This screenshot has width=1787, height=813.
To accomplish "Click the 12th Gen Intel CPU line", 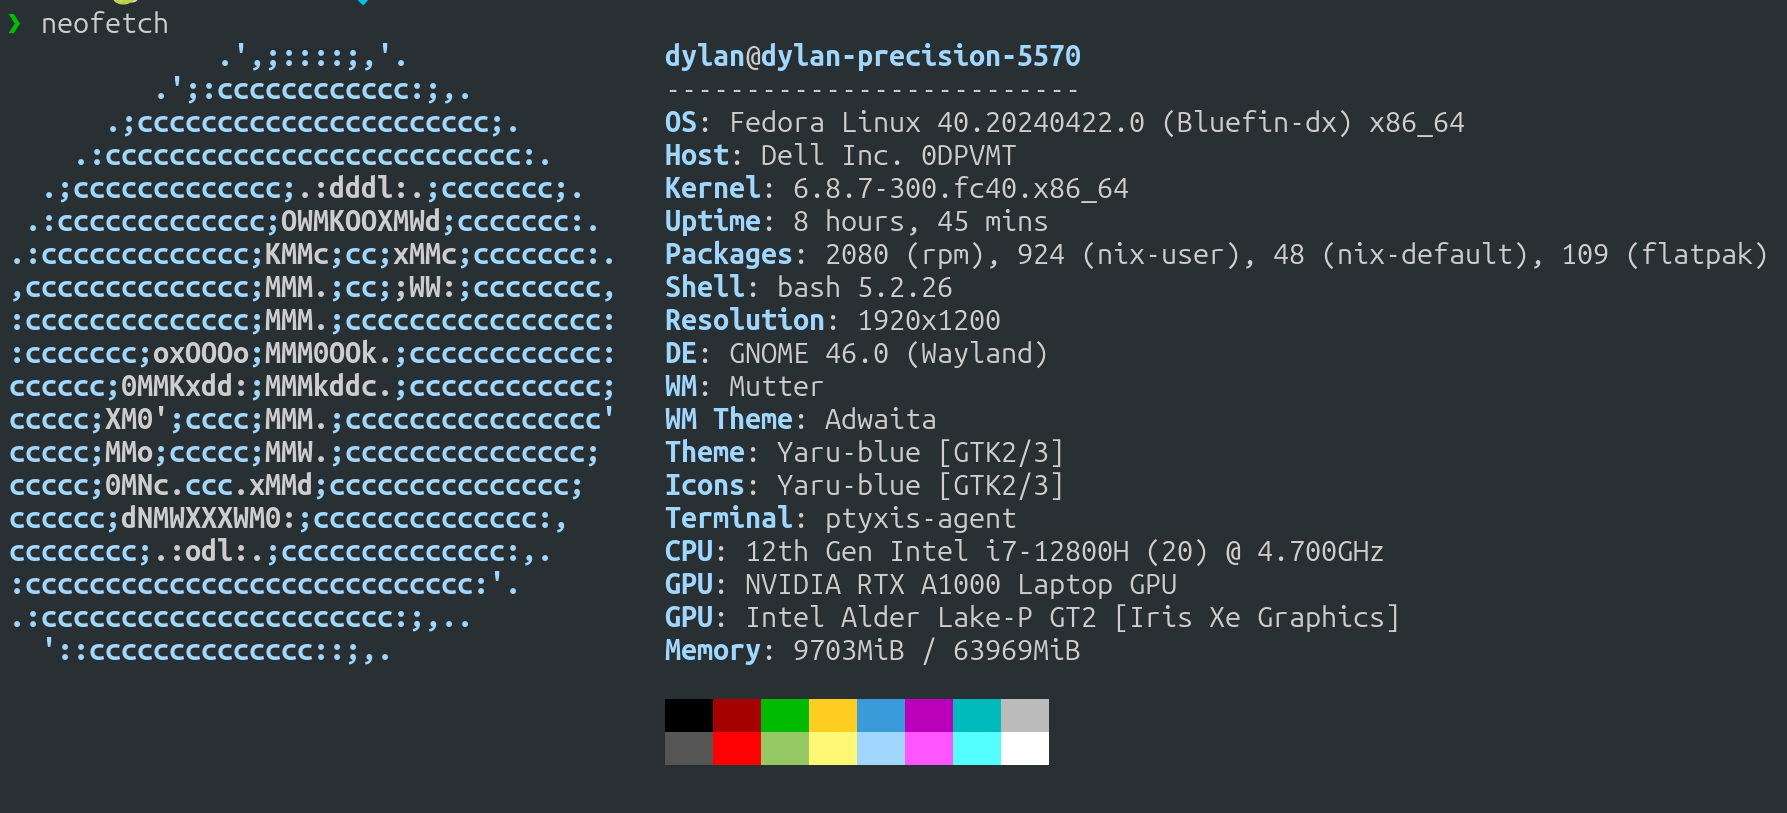I will click(1024, 551).
